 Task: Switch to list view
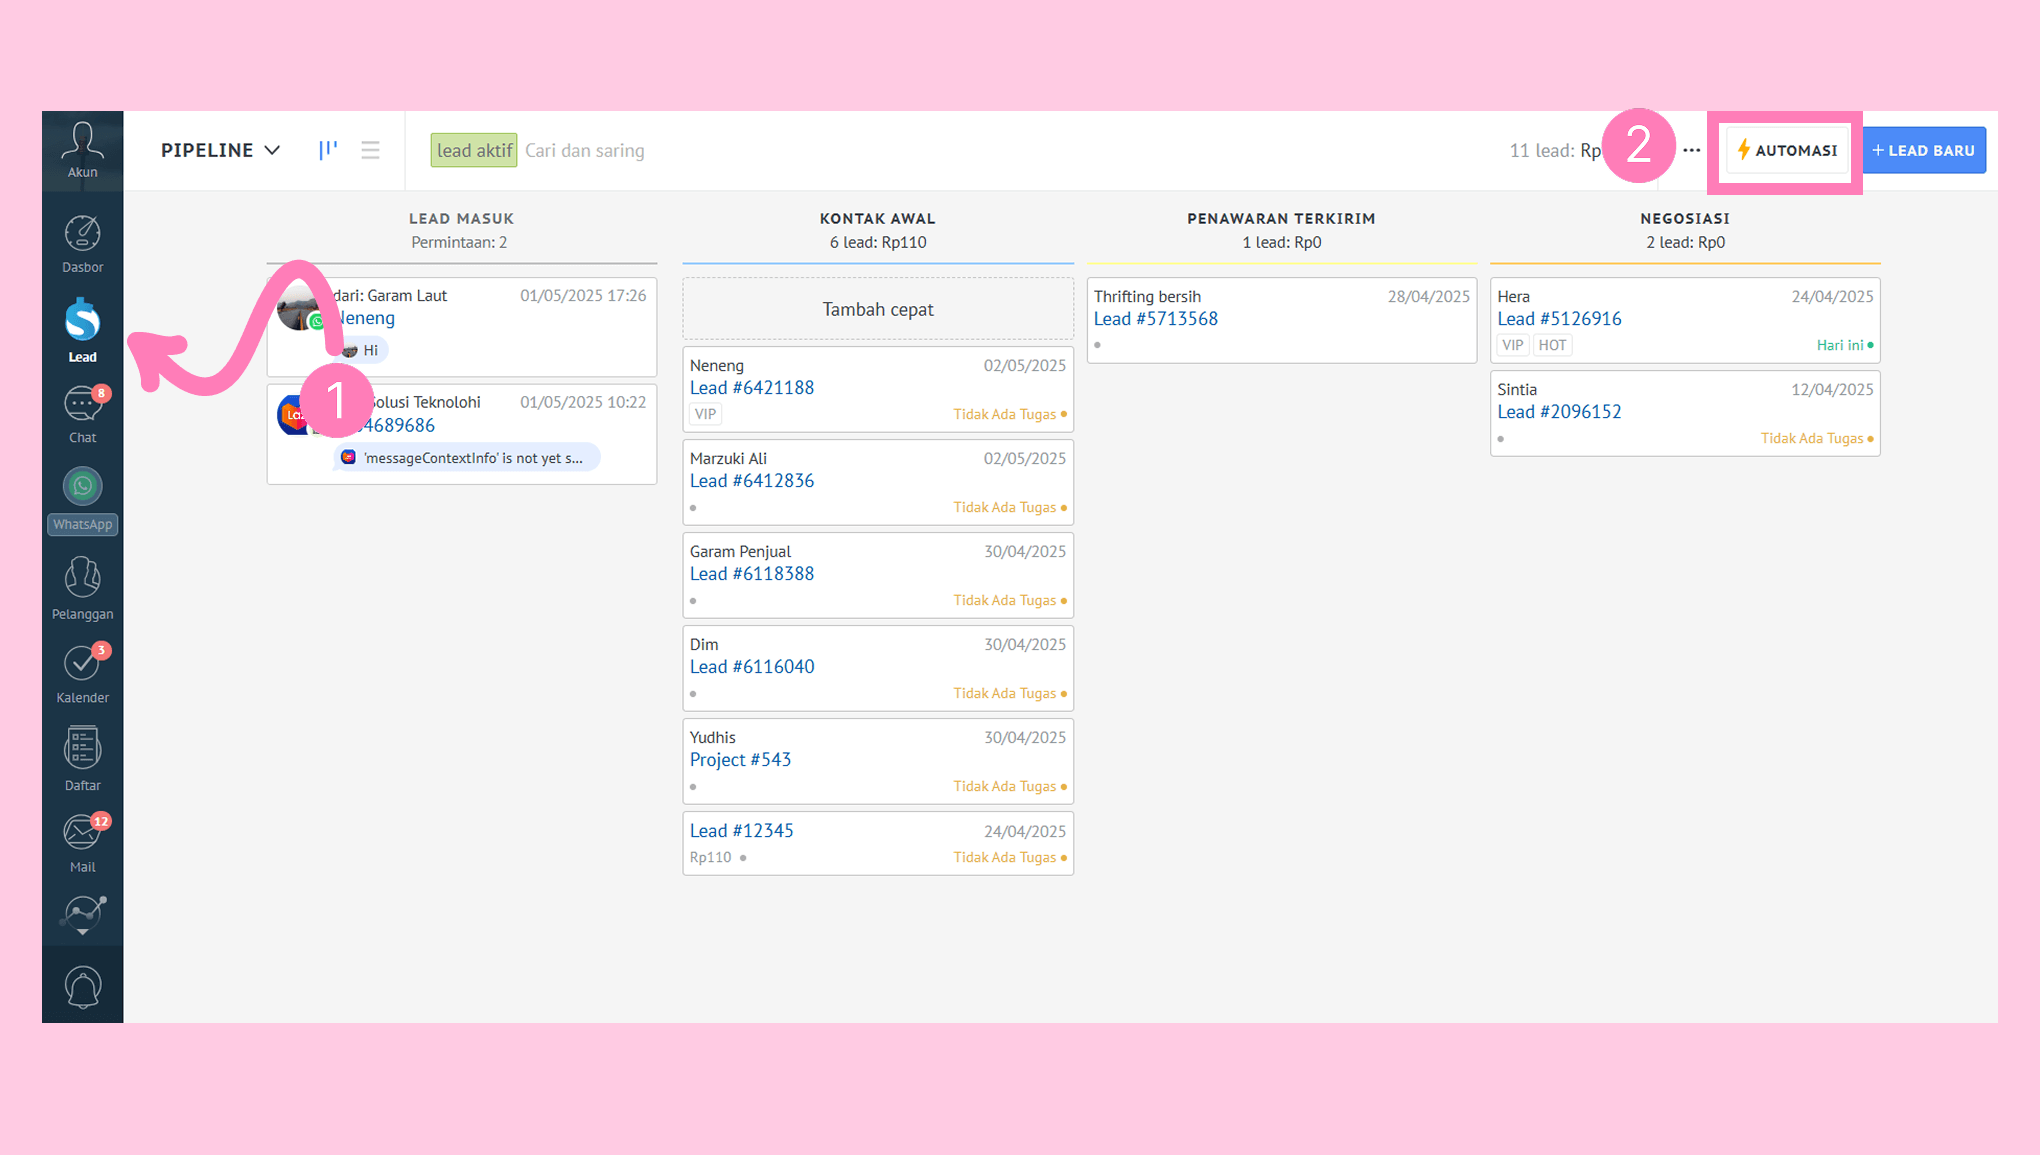370,150
